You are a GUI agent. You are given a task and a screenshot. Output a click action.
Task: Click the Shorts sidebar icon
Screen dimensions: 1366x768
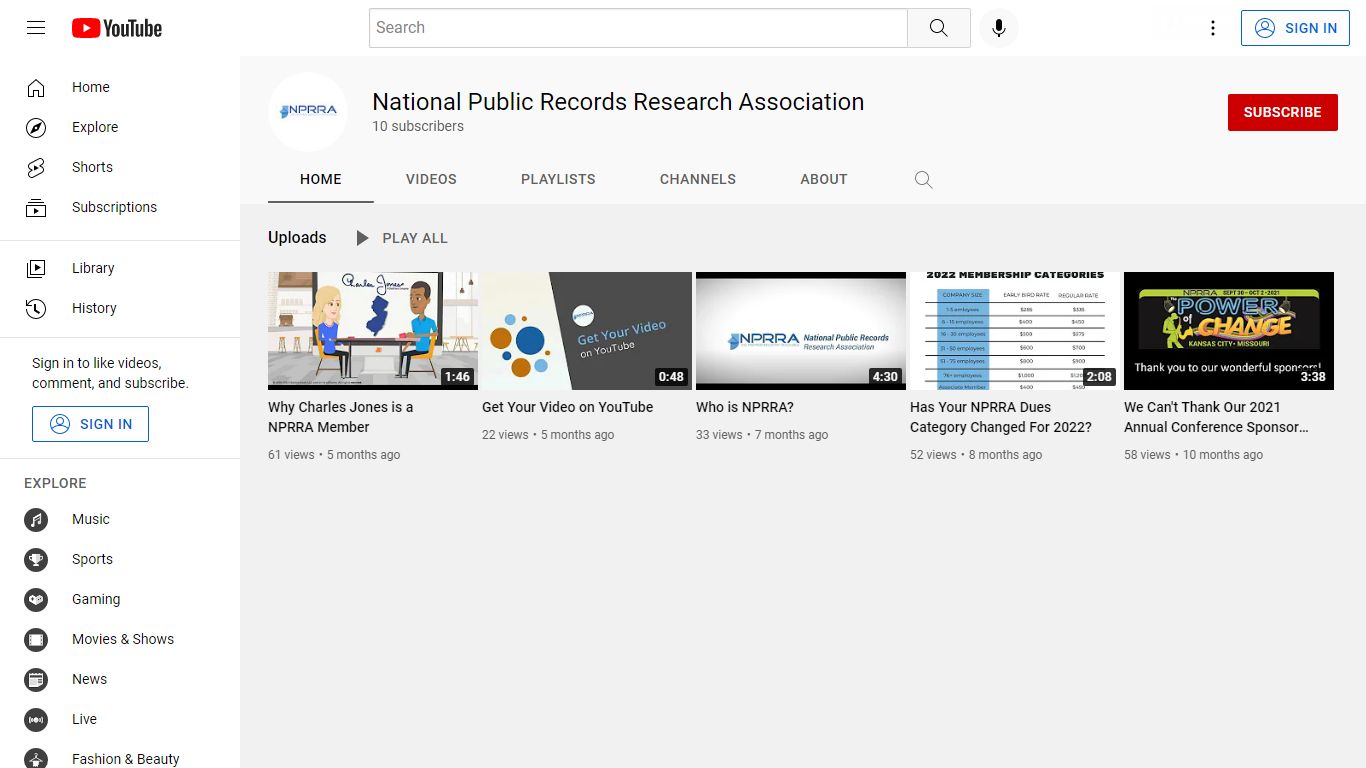36,167
